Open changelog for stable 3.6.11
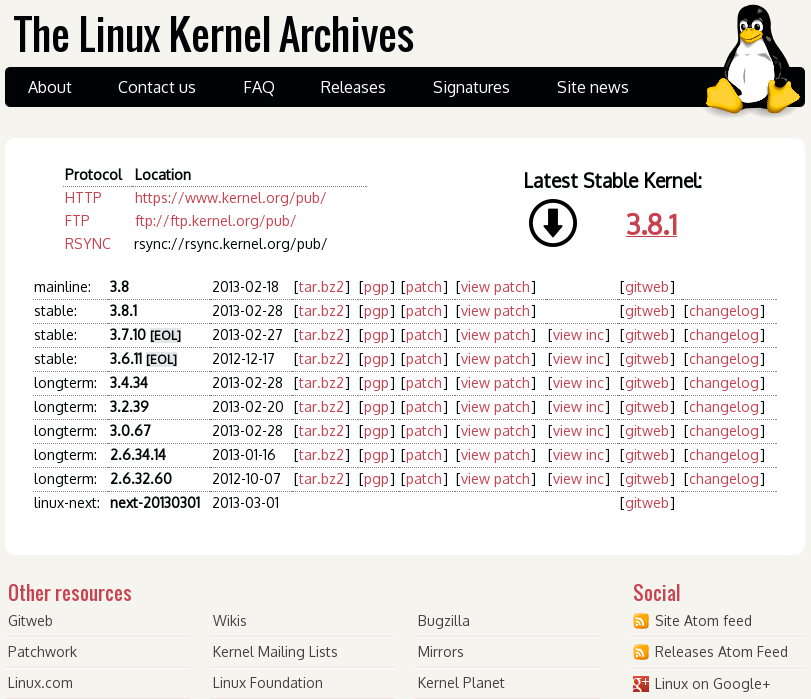Screen dimensions: 811x699 pyautogui.click(x=724, y=359)
